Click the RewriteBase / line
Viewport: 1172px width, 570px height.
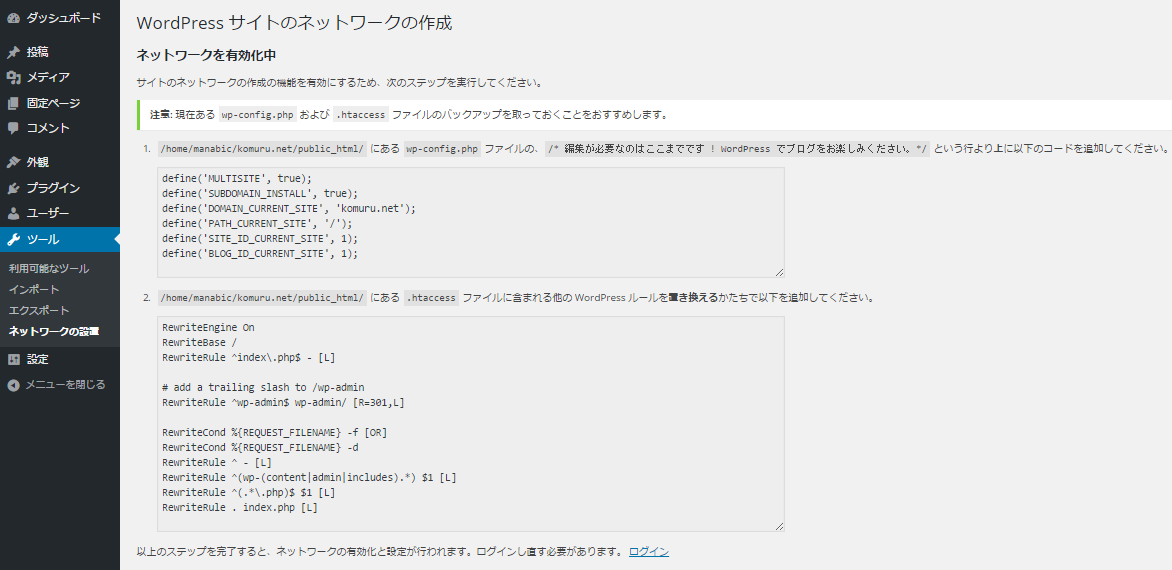[x=199, y=343]
